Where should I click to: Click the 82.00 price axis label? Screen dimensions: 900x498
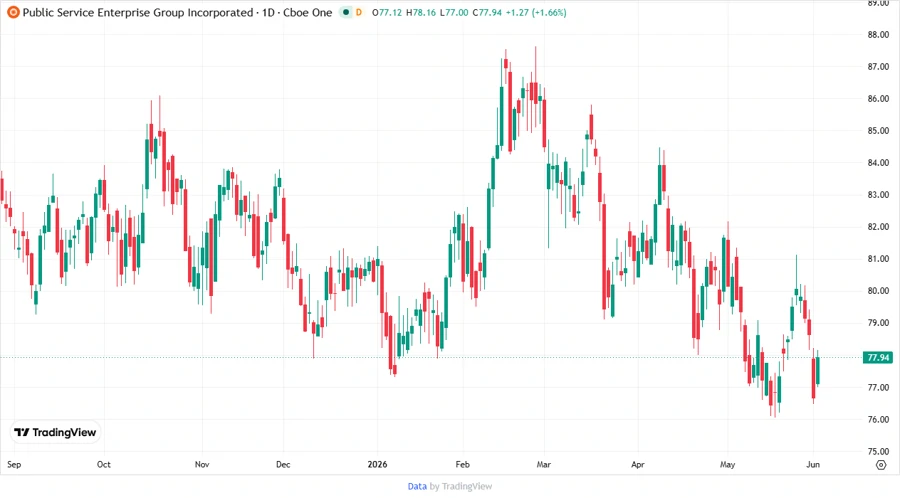tap(878, 227)
